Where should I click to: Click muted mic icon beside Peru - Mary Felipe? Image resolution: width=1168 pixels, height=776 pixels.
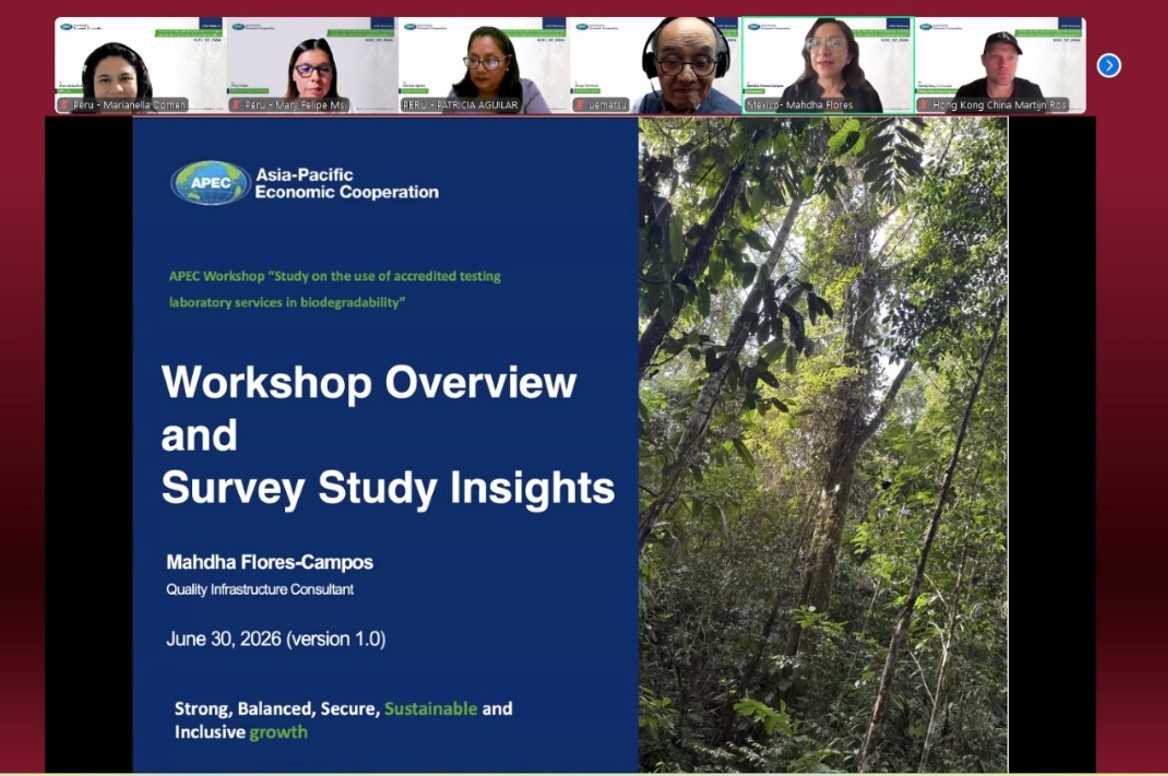click(x=237, y=105)
